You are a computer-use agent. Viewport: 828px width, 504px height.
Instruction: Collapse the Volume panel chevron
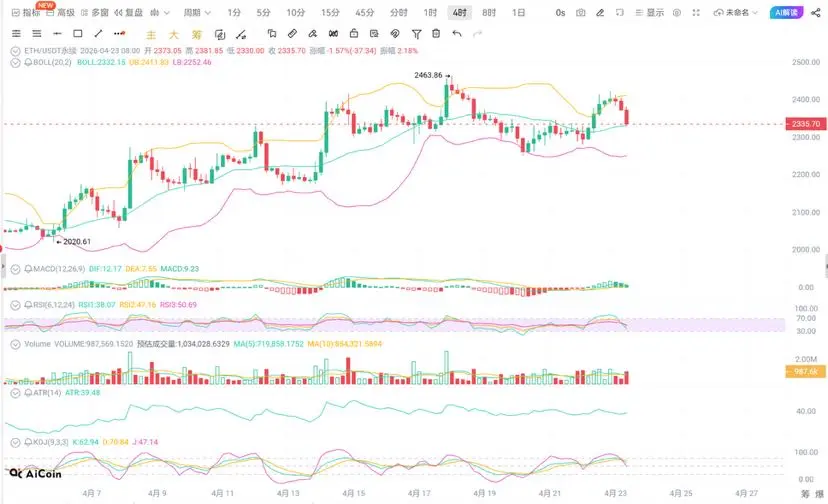[15, 344]
